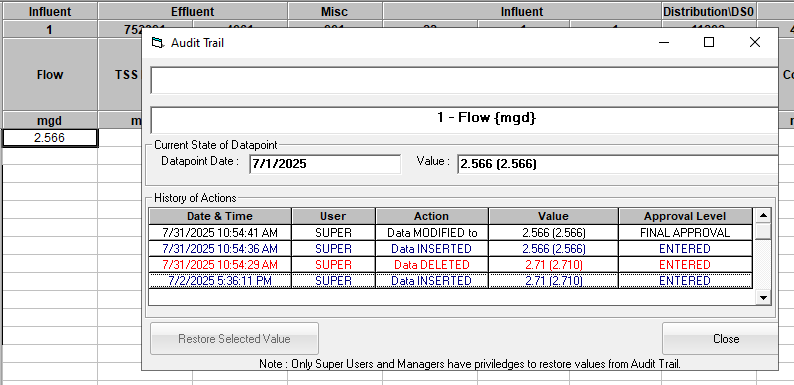Click the Close button
The height and width of the screenshot is (385, 794).
pyautogui.click(x=720, y=338)
